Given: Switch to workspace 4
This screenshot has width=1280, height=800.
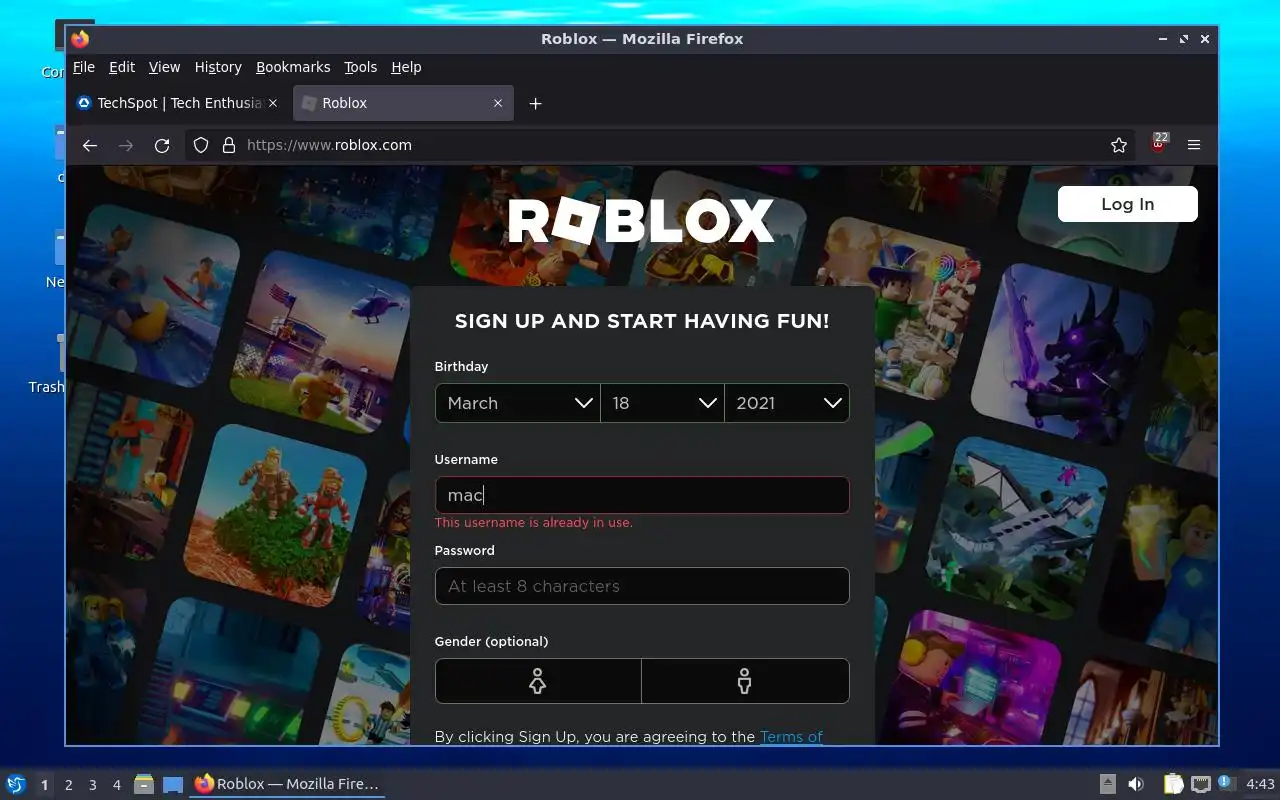Looking at the screenshot, I should tap(116, 785).
